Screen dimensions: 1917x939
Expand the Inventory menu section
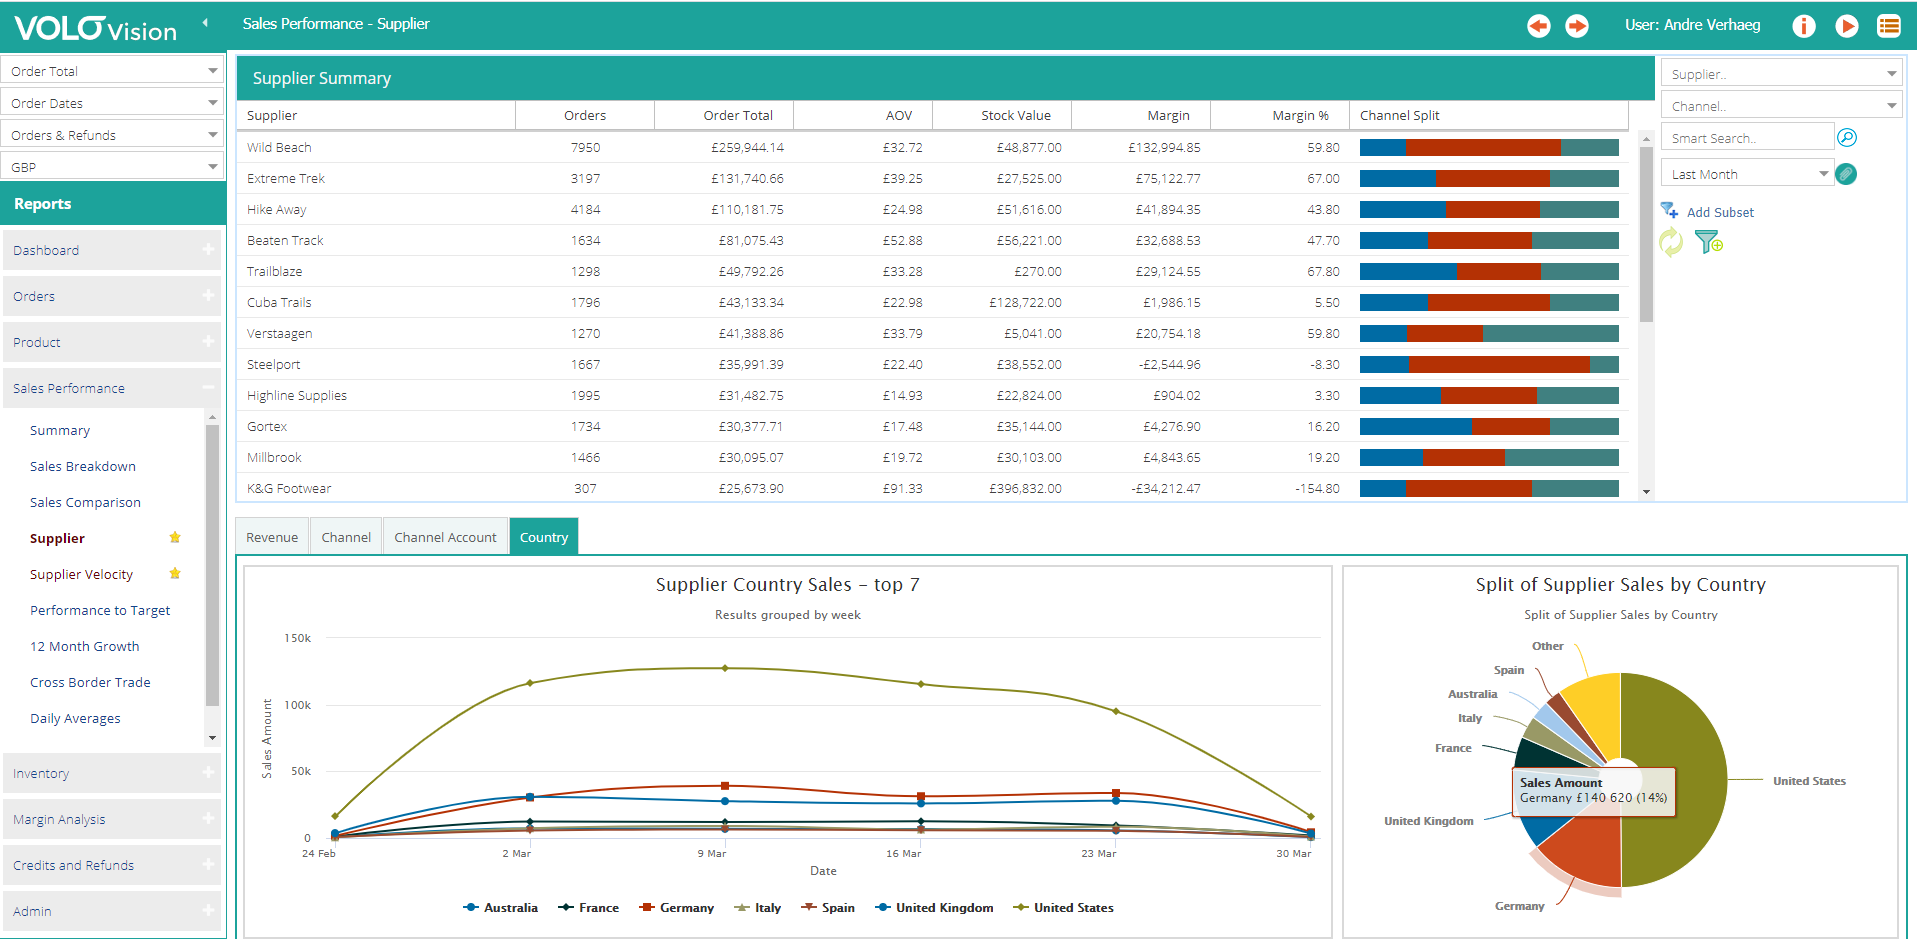(112, 773)
